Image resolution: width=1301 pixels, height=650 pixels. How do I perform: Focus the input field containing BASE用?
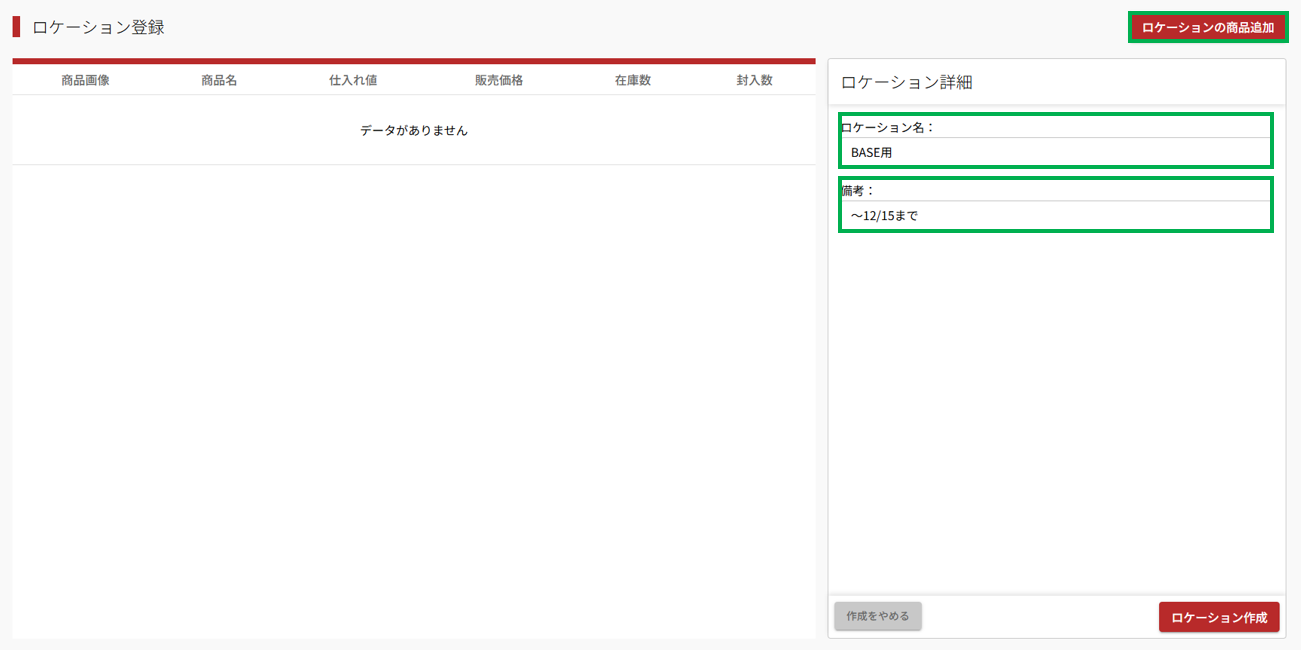(x=1055, y=153)
